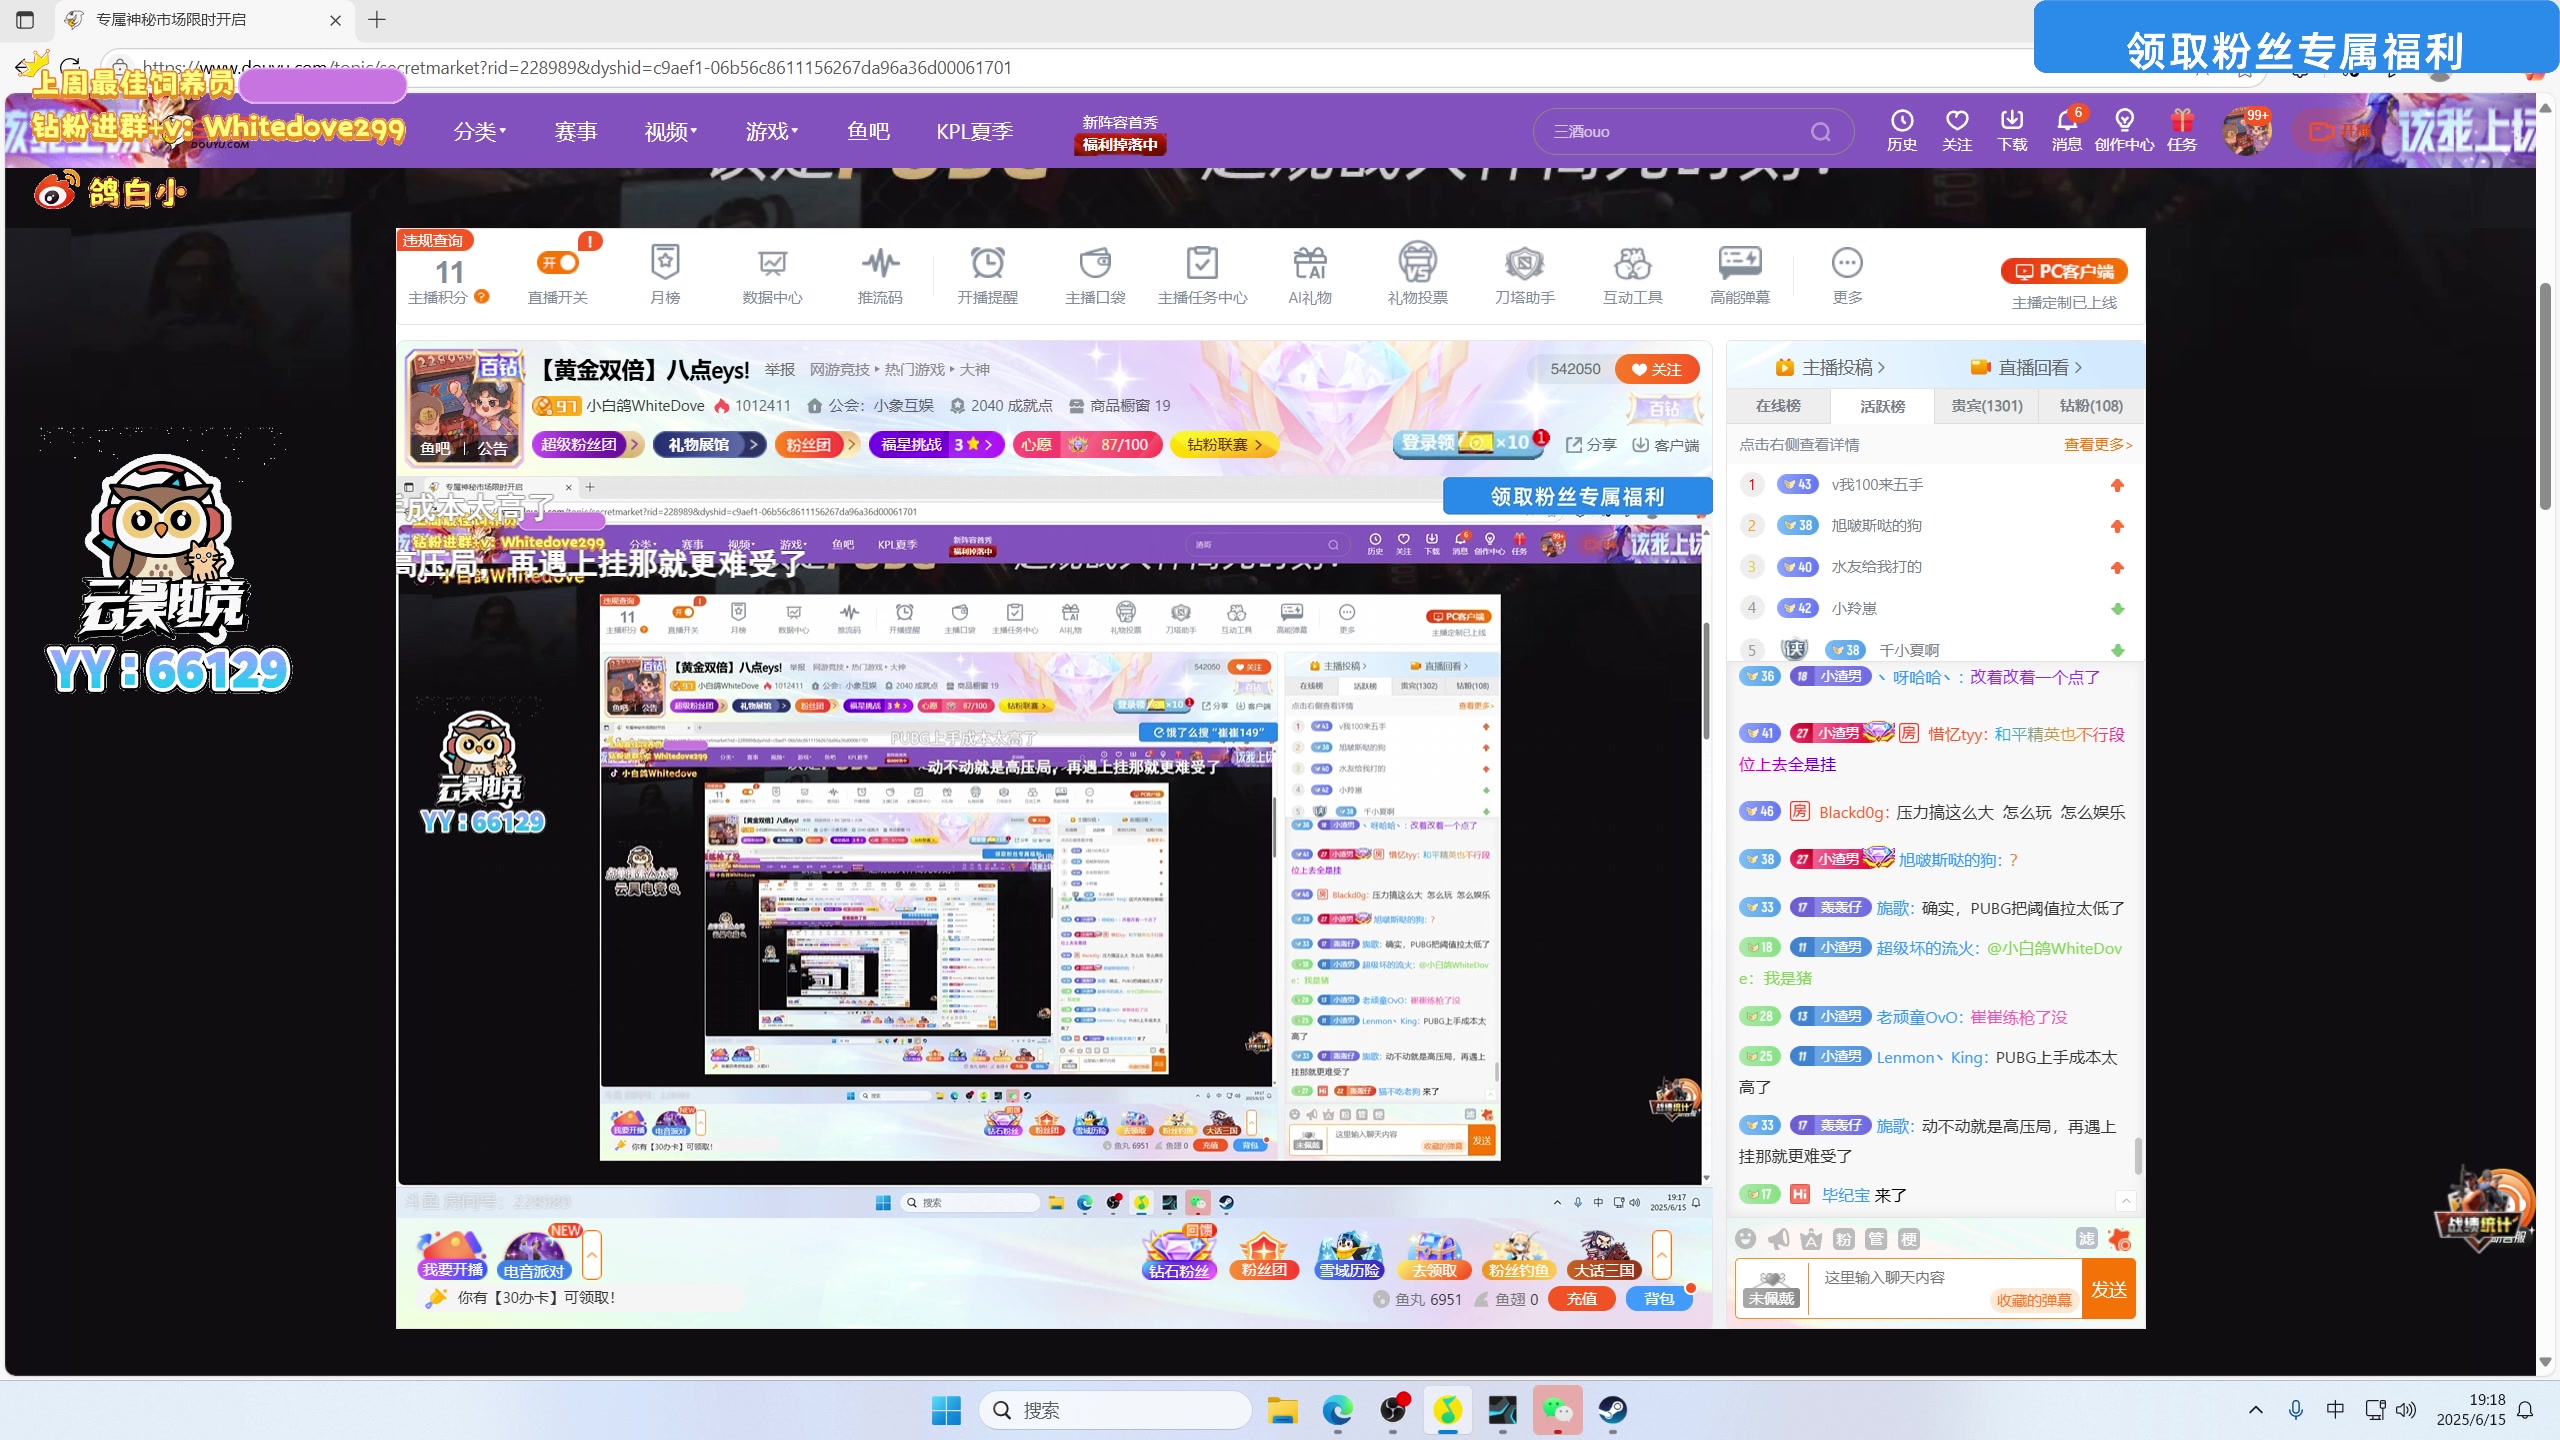
Task: Click the volume speaker in system tray
Action: [2407, 1410]
